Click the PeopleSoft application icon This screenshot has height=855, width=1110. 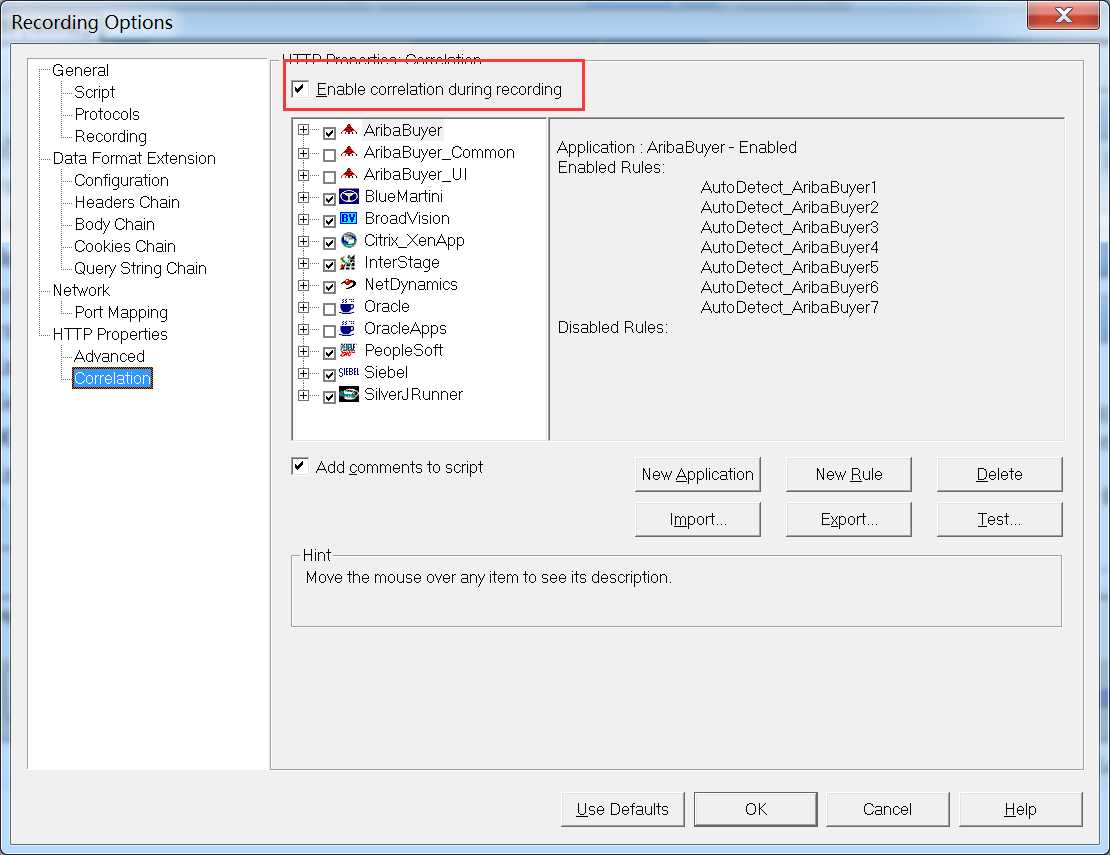pos(349,350)
